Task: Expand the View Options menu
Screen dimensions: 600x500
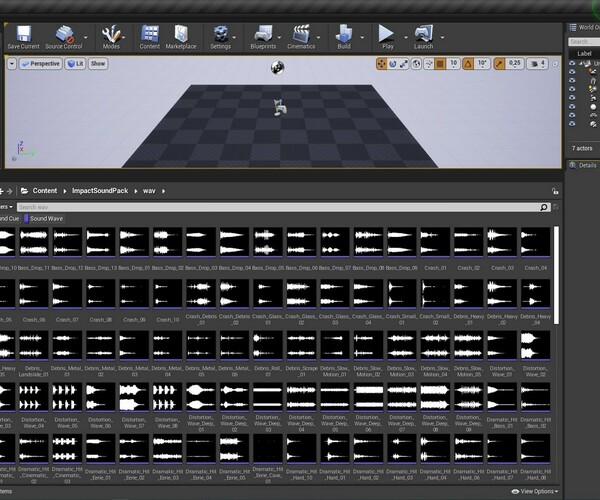Action: (x=535, y=491)
